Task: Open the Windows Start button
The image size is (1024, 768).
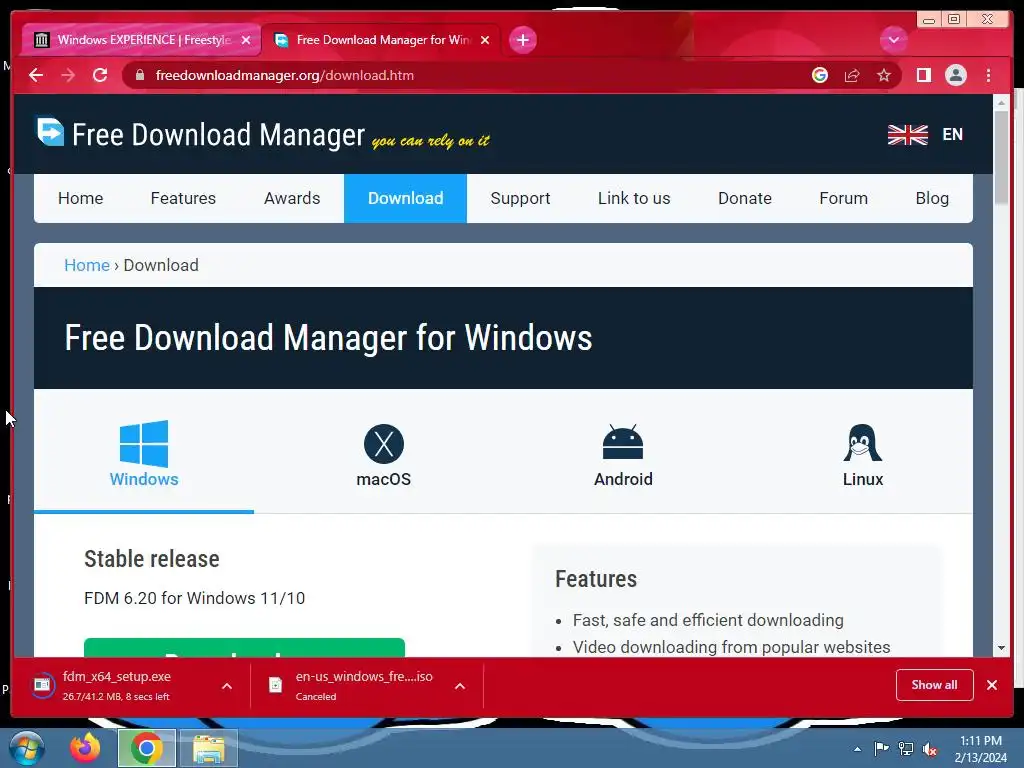Action: point(27,748)
